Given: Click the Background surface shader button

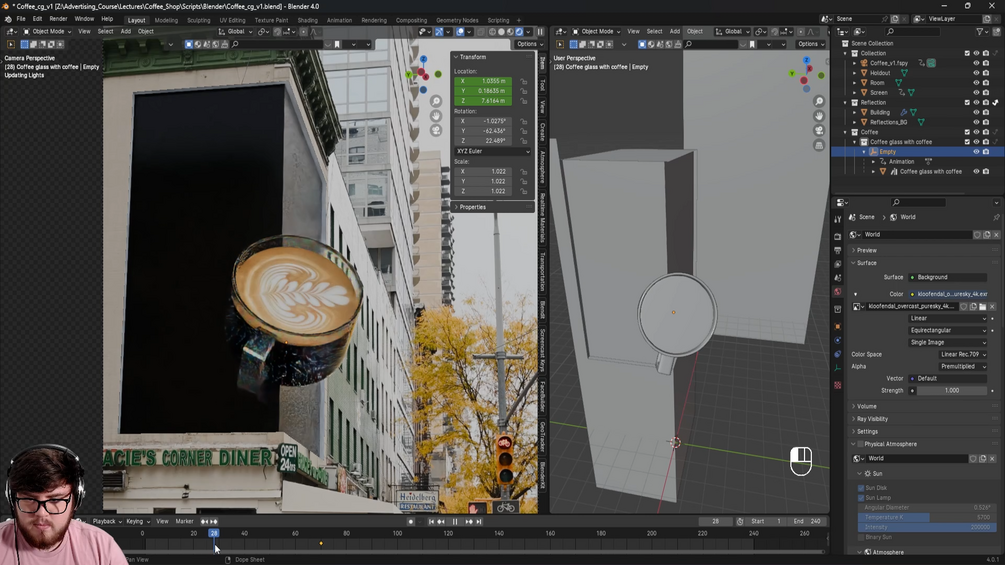Looking at the screenshot, I should click(x=948, y=277).
